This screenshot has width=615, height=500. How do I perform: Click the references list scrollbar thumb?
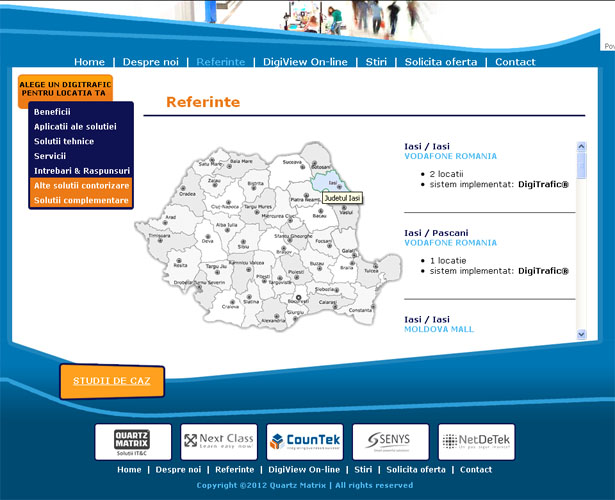point(581,165)
